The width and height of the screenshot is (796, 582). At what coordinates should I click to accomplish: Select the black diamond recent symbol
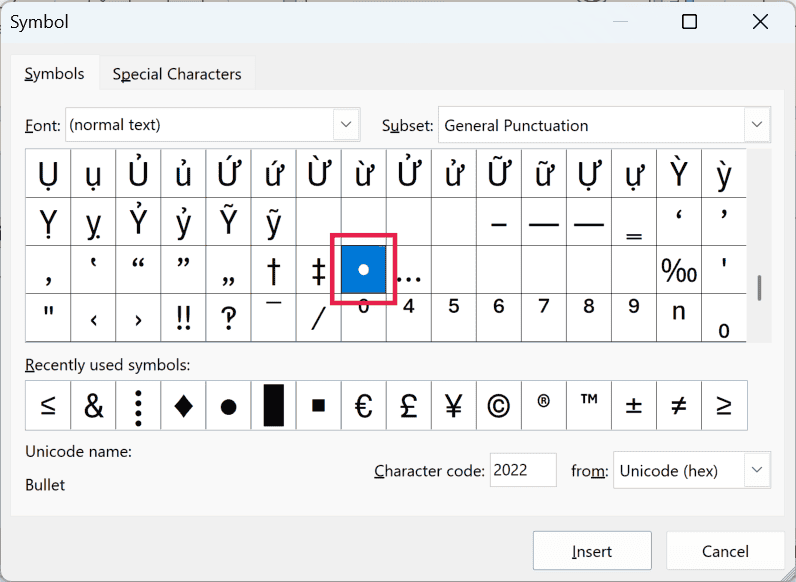183,405
